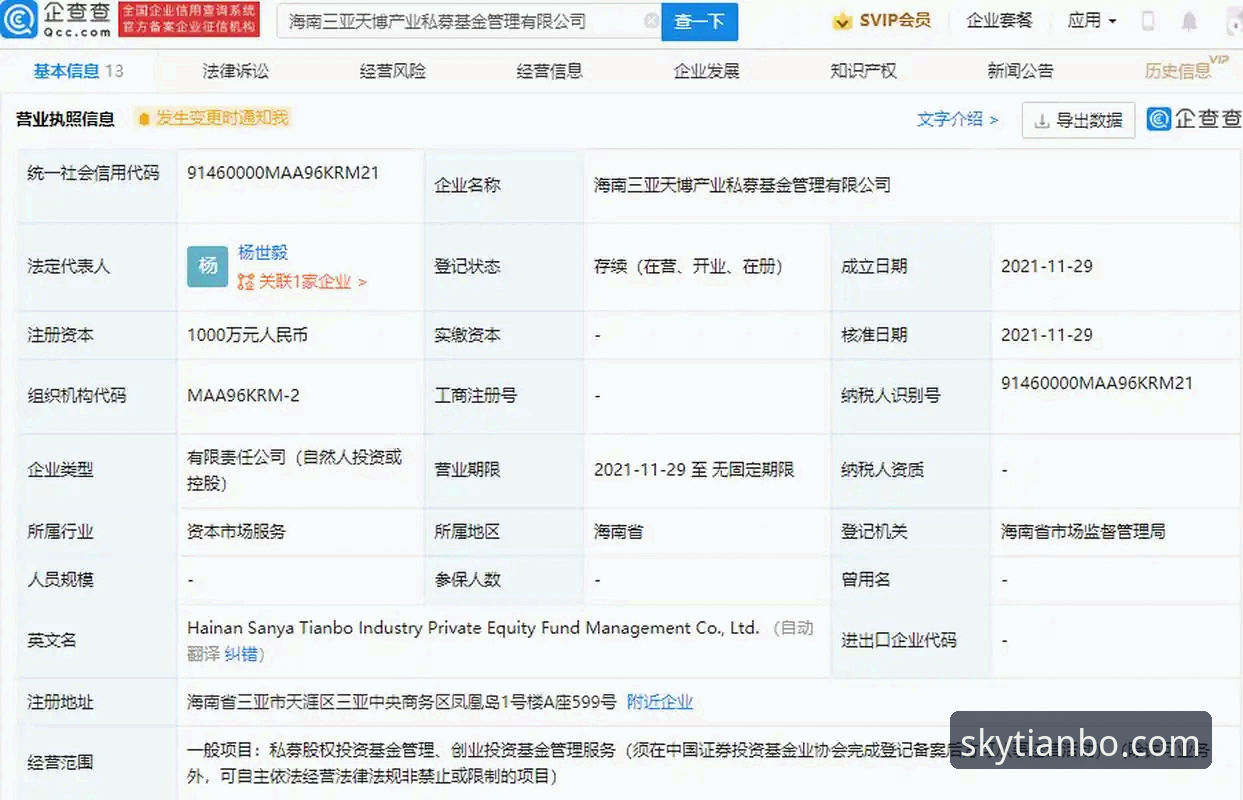
Task: Switch to the 企业发展 tab
Action: pos(707,71)
